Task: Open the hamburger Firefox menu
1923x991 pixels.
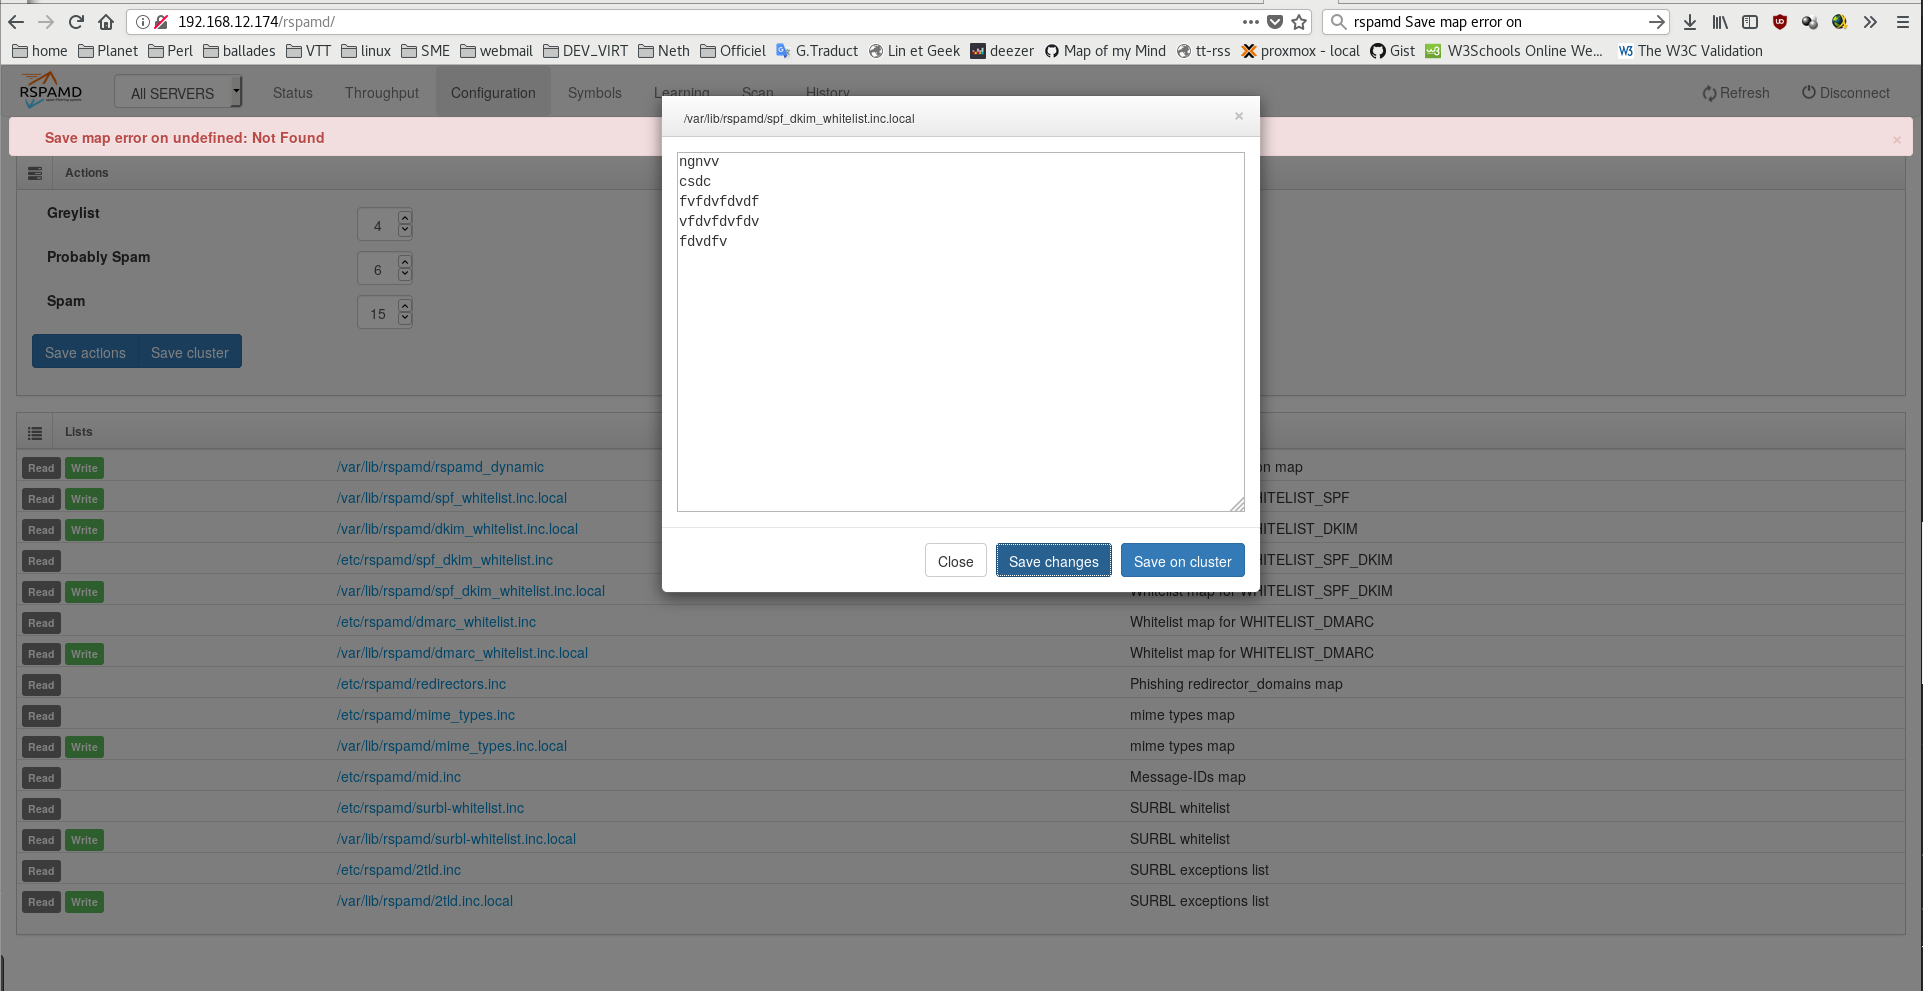Action: pyautogui.click(x=1903, y=22)
